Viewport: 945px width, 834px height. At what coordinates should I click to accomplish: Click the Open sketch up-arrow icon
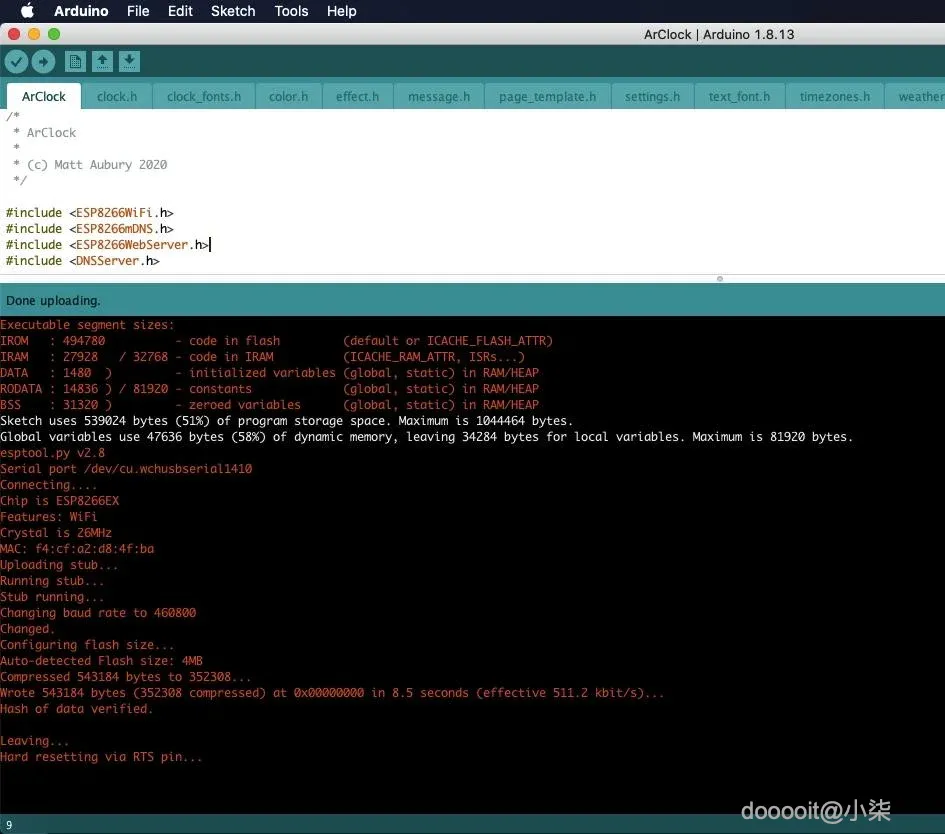click(102, 61)
